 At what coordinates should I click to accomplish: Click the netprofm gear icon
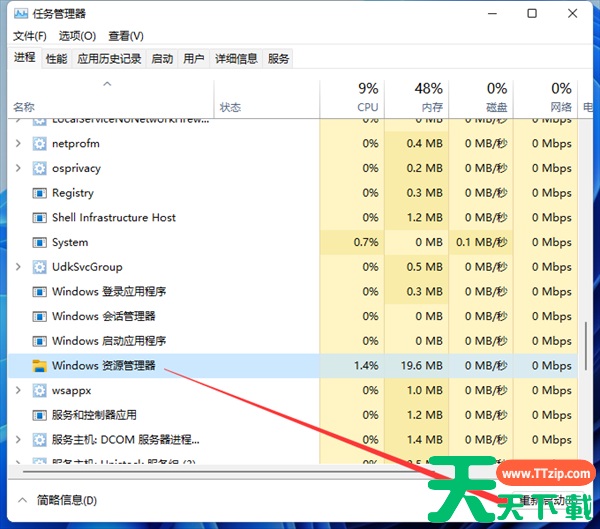pyautogui.click(x=39, y=144)
